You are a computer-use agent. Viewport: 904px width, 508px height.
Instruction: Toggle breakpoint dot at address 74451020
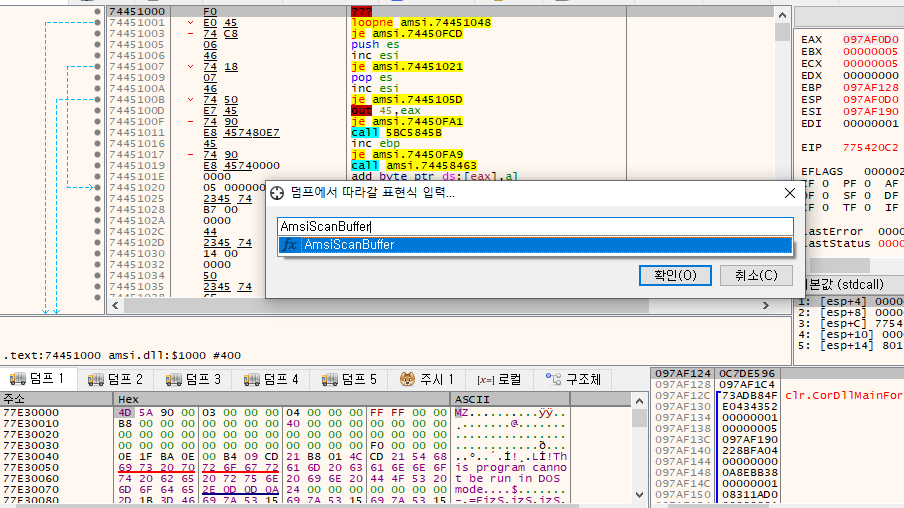tap(97, 187)
